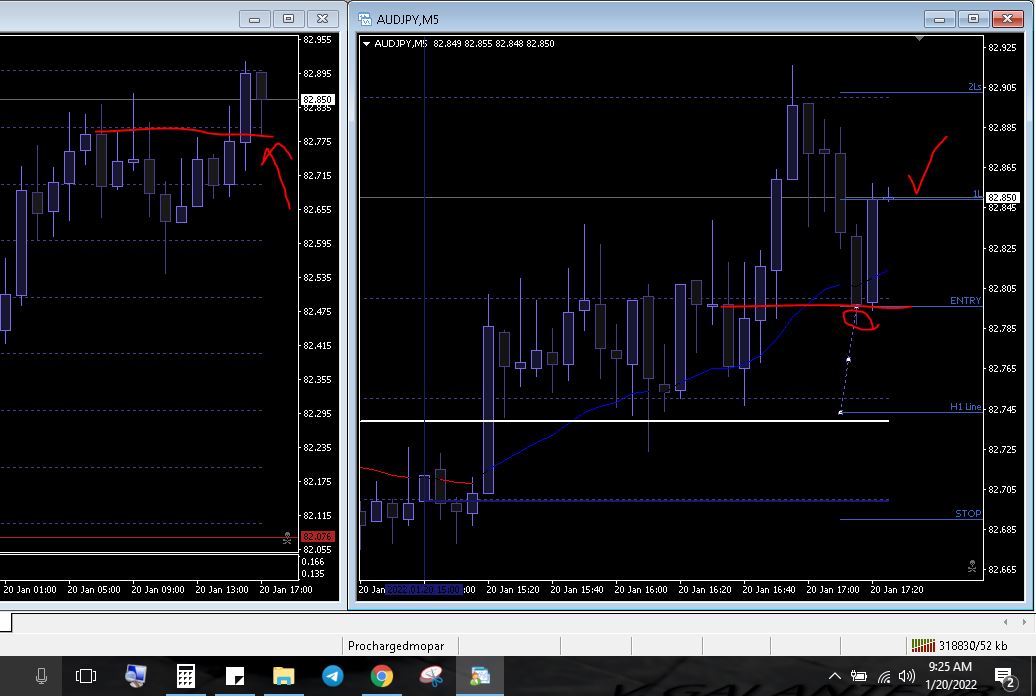The height and width of the screenshot is (696, 1036).
Task: Open Telegram from the taskbar
Action: (x=333, y=677)
